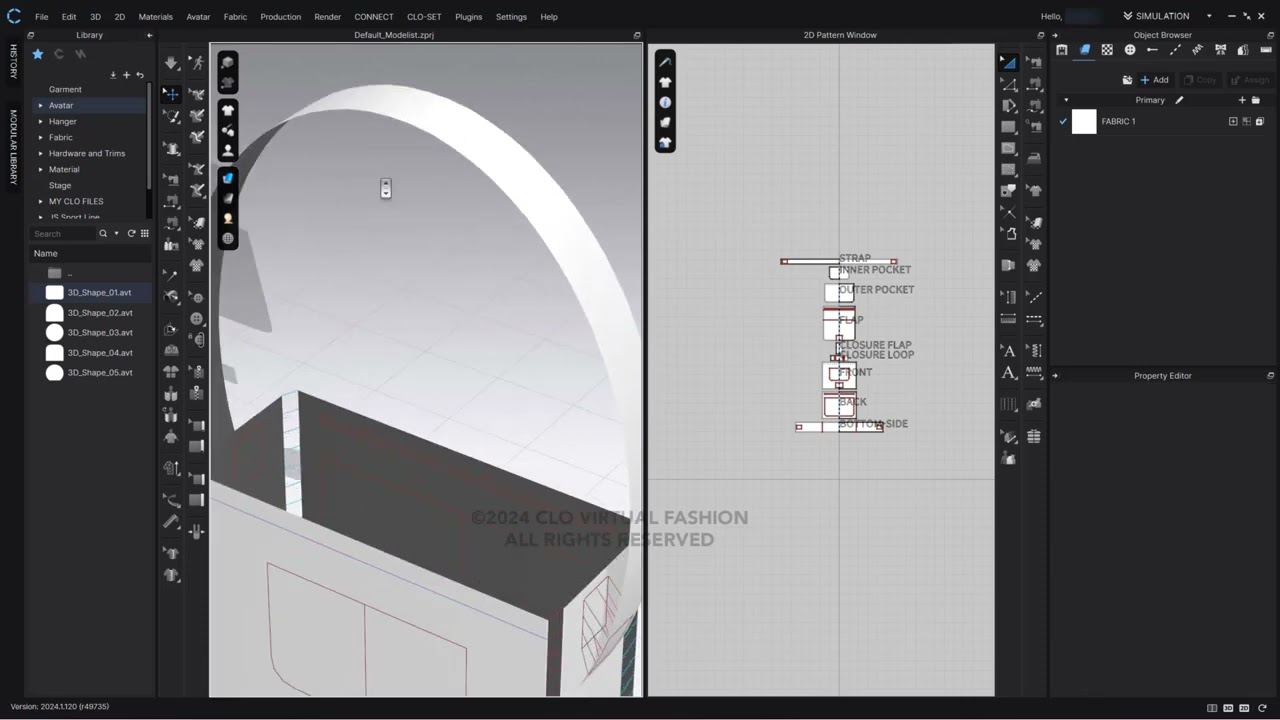Expand the Fabric library folder

[41, 137]
